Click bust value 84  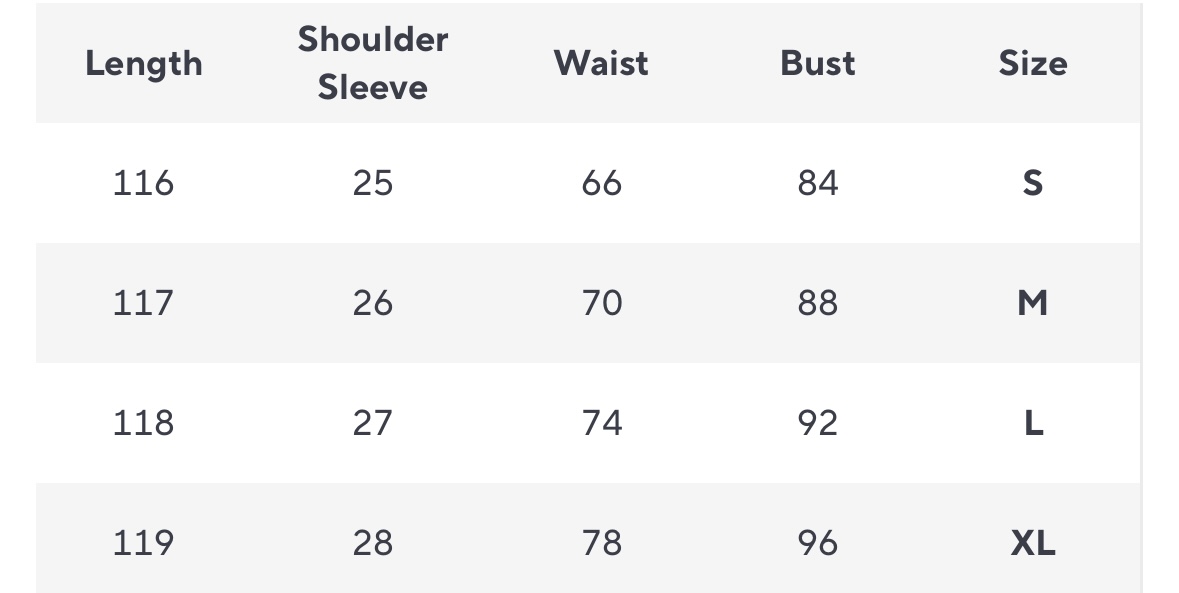tap(817, 183)
